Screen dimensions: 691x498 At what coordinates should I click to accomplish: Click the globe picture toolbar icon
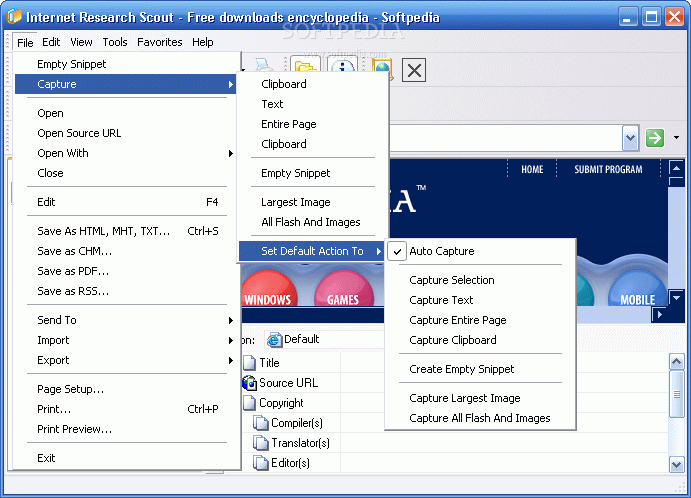click(382, 68)
